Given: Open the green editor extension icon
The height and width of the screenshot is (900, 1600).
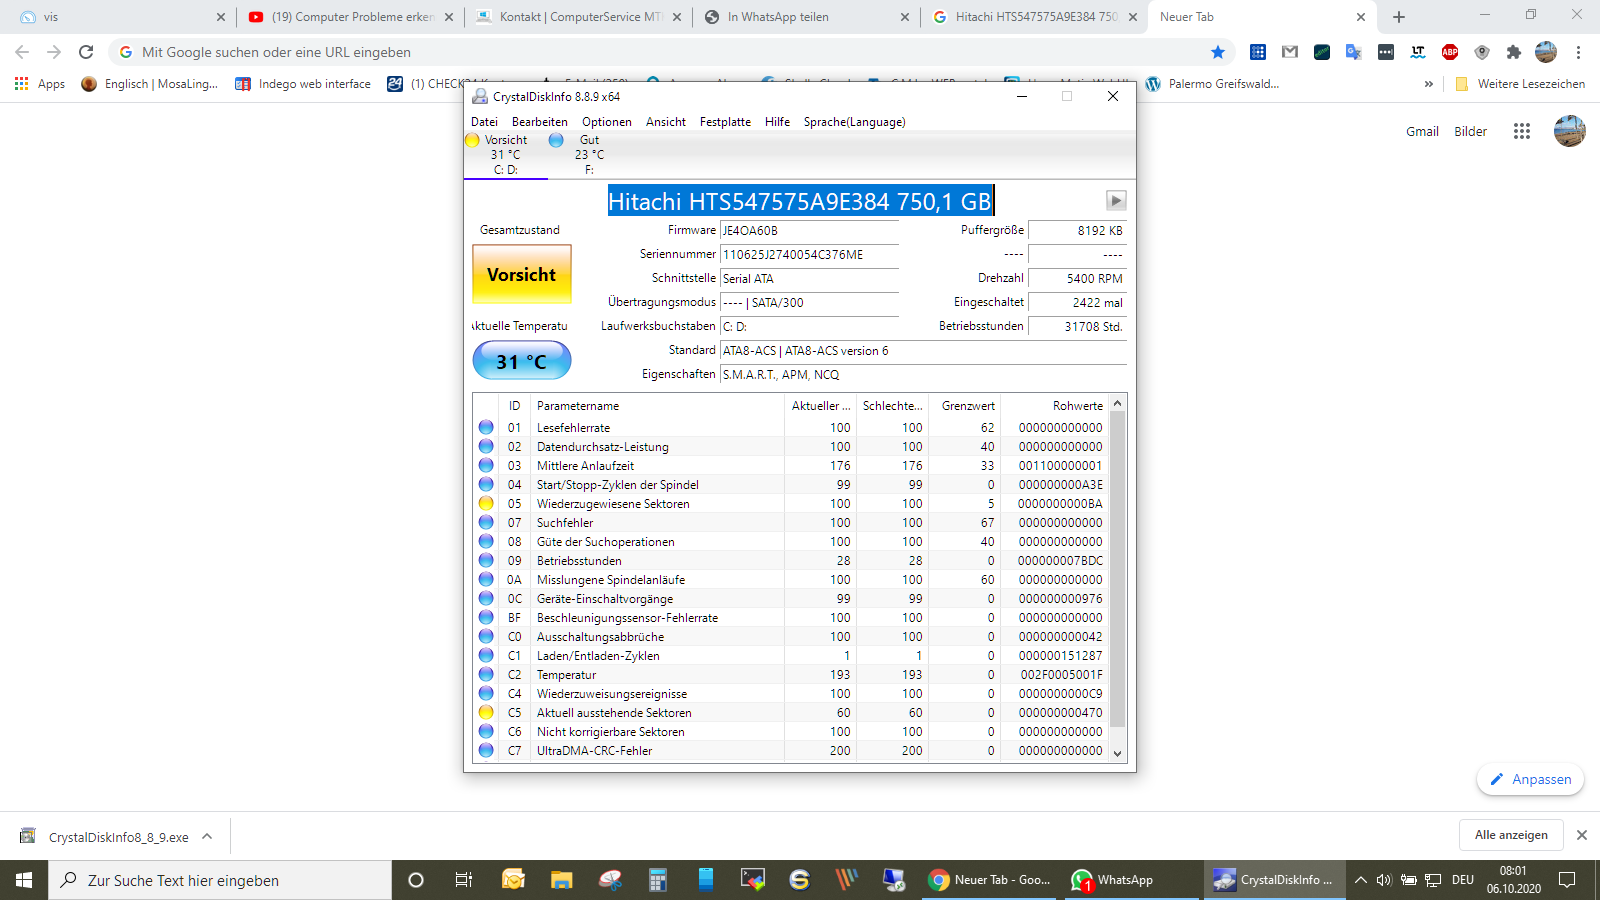Looking at the screenshot, I should point(1322,52).
